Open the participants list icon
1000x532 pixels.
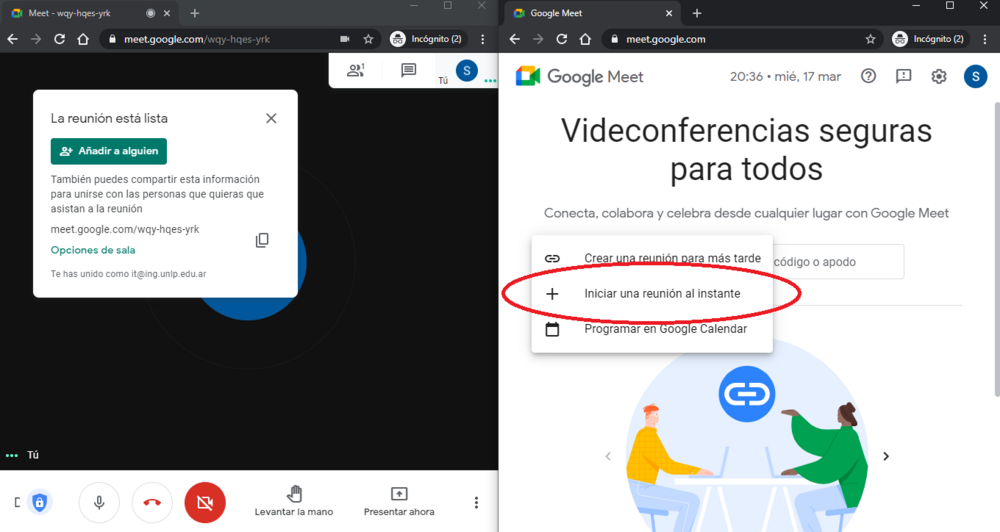tap(355, 71)
